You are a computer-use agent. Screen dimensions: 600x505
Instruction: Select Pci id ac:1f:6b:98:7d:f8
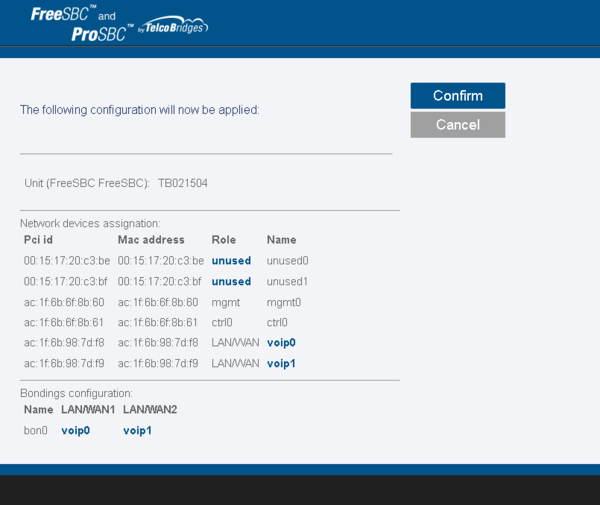64,343
